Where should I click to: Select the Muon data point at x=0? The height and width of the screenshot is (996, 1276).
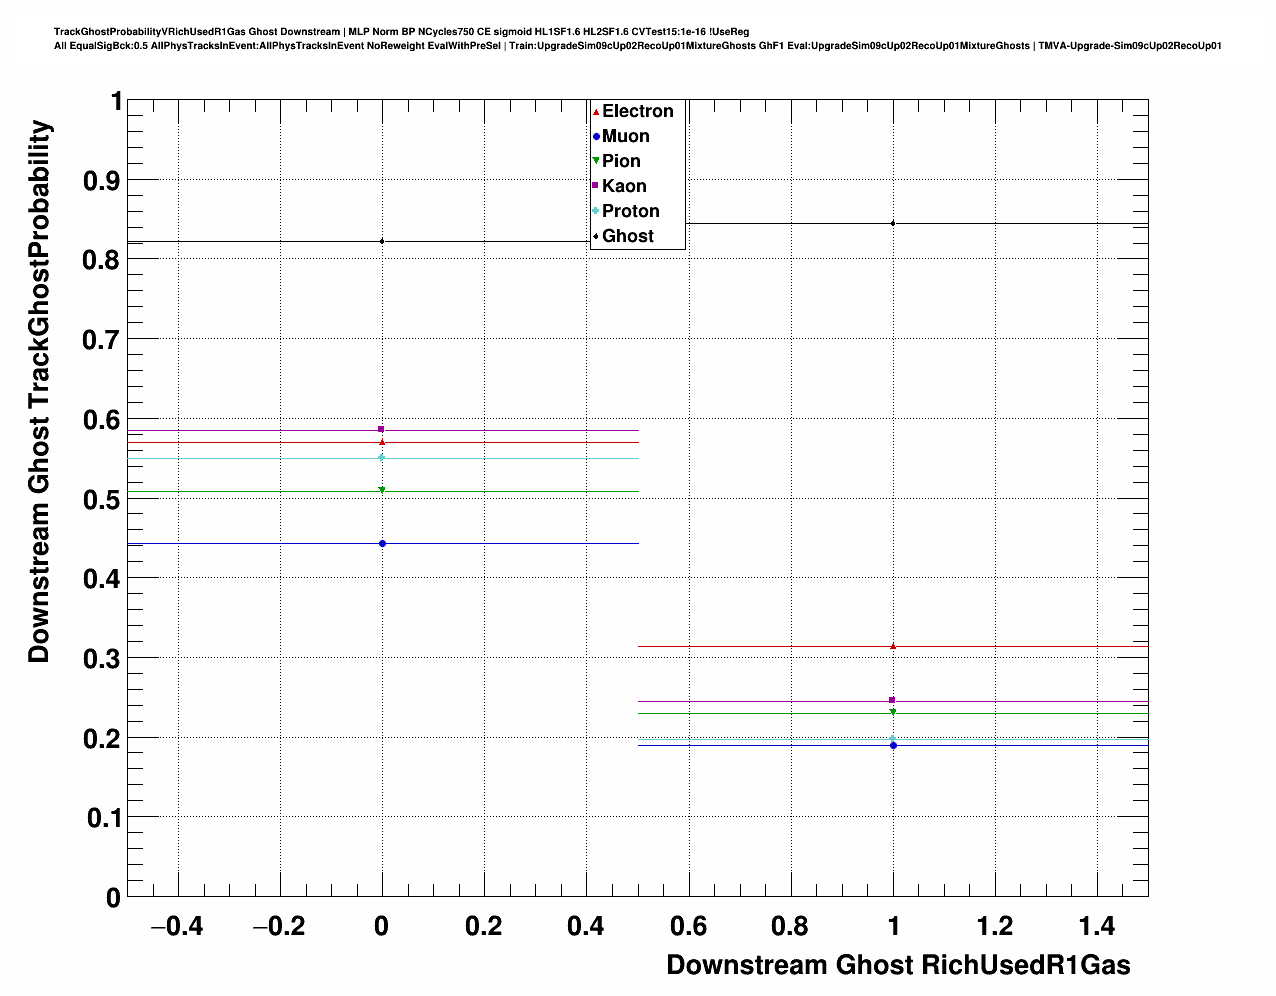[x=382, y=543]
